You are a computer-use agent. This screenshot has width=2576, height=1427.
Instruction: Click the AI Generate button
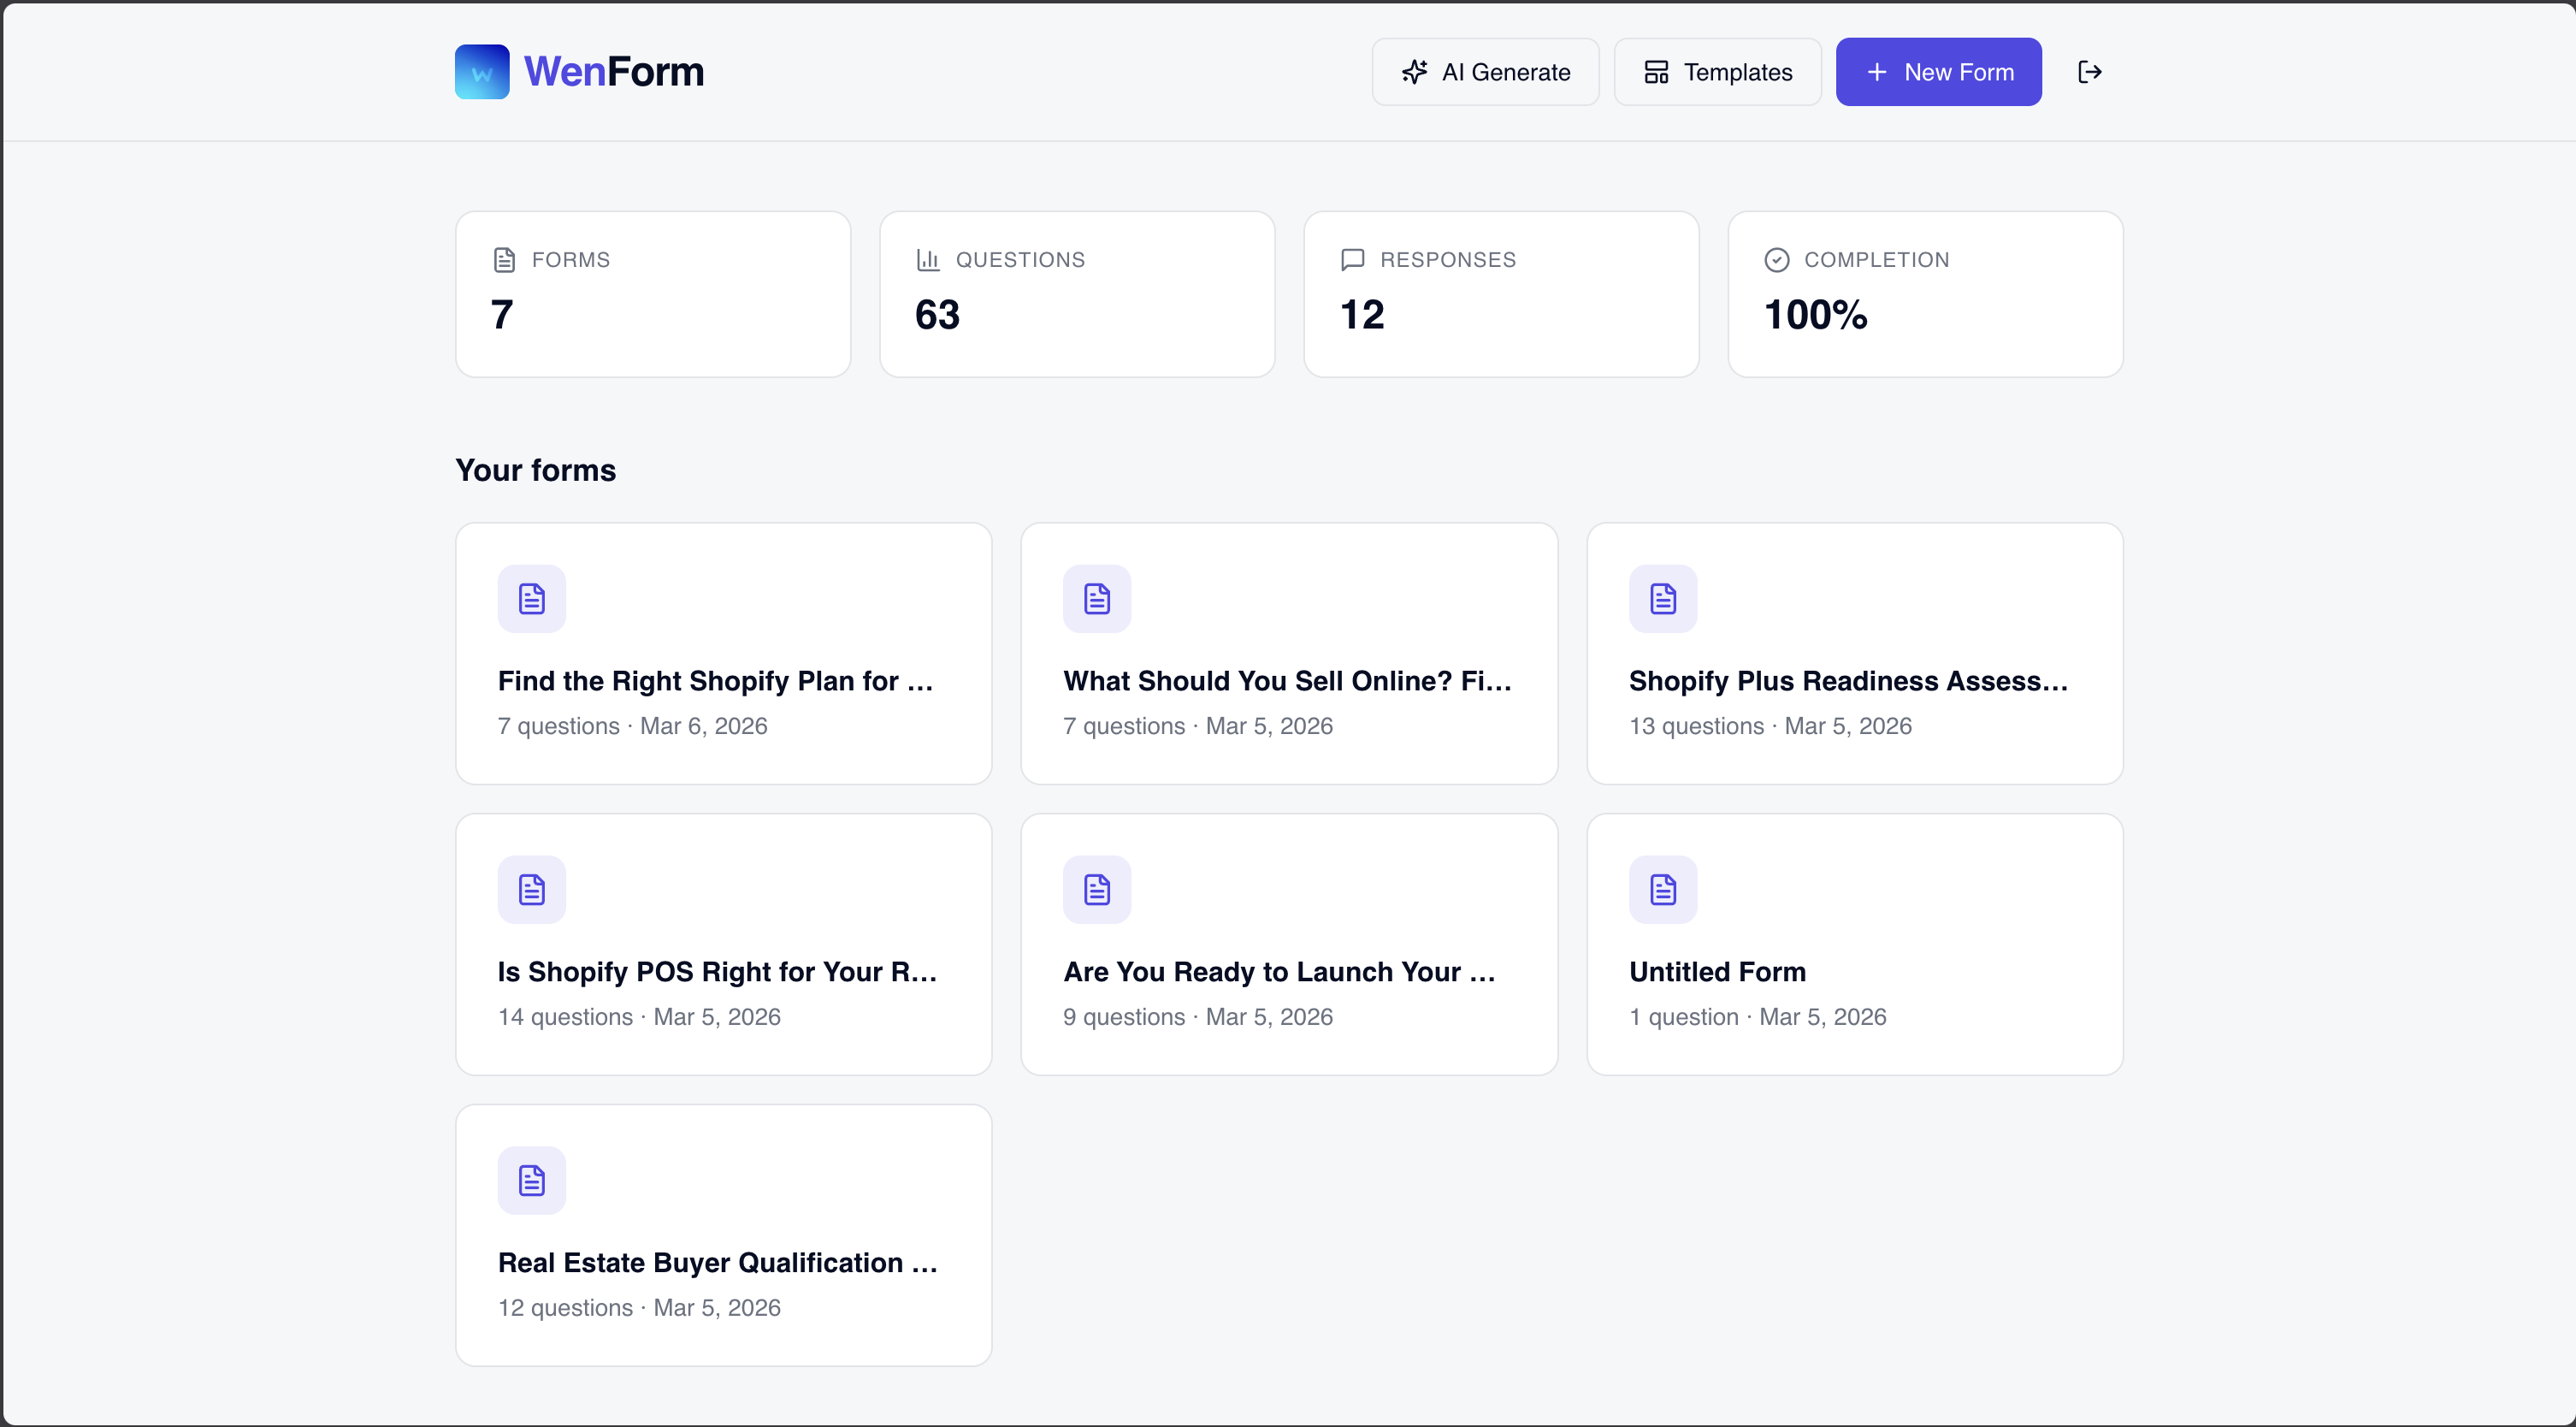(1485, 71)
